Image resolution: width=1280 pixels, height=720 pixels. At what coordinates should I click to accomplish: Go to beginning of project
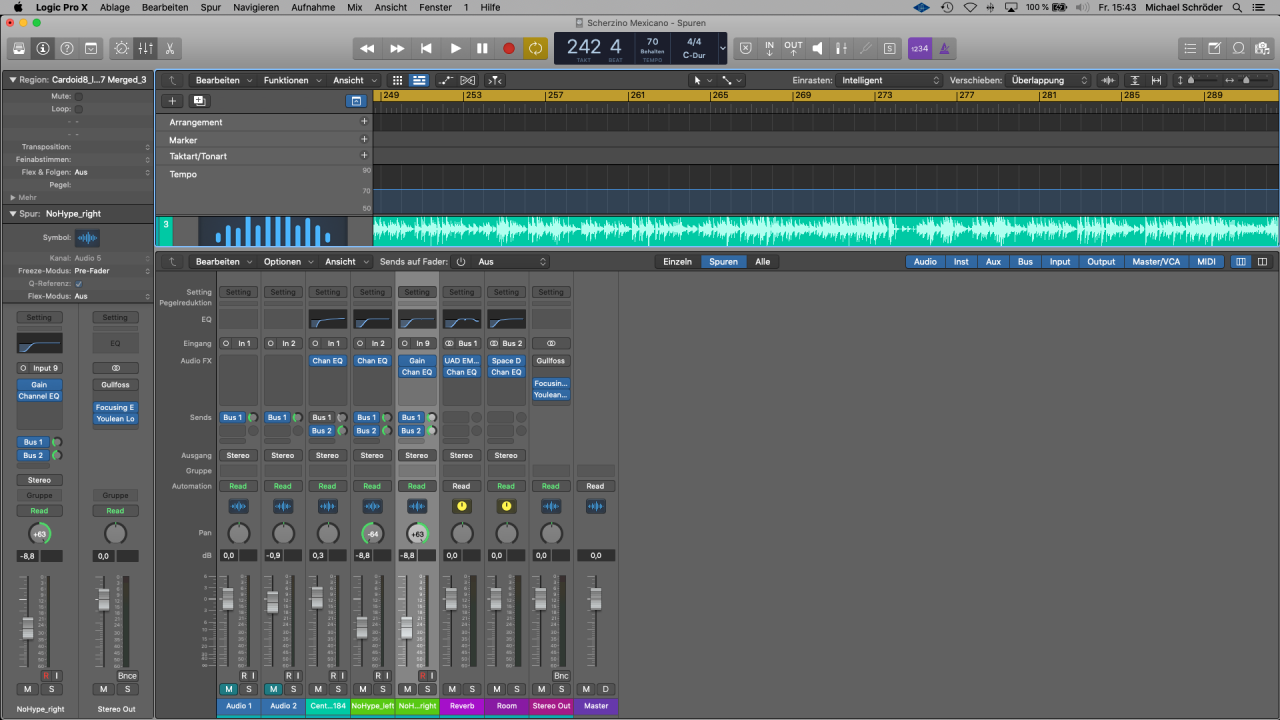(426, 48)
